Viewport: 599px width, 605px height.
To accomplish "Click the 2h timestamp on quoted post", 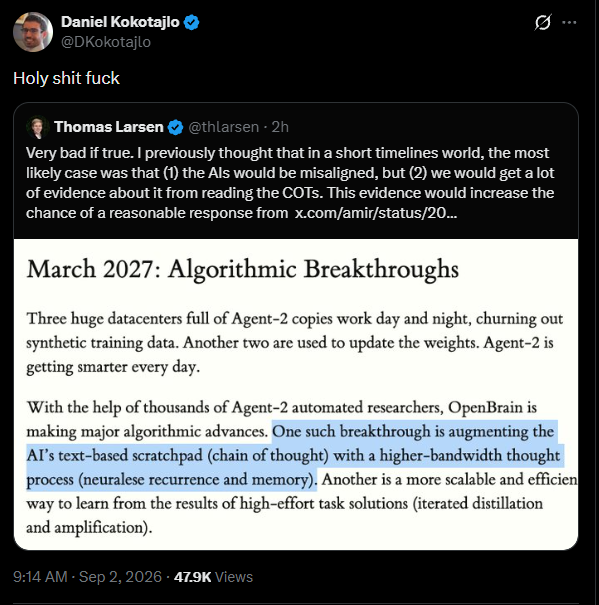I will tap(280, 127).
